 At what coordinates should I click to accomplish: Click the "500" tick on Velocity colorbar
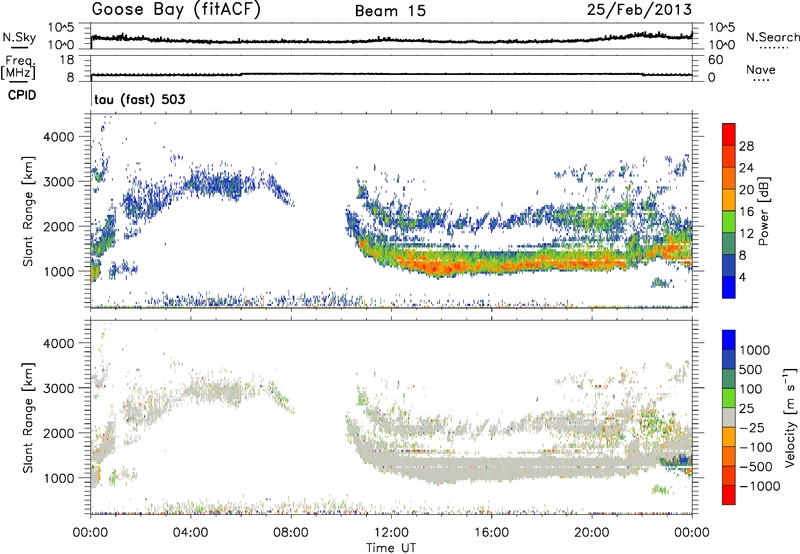click(x=751, y=370)
